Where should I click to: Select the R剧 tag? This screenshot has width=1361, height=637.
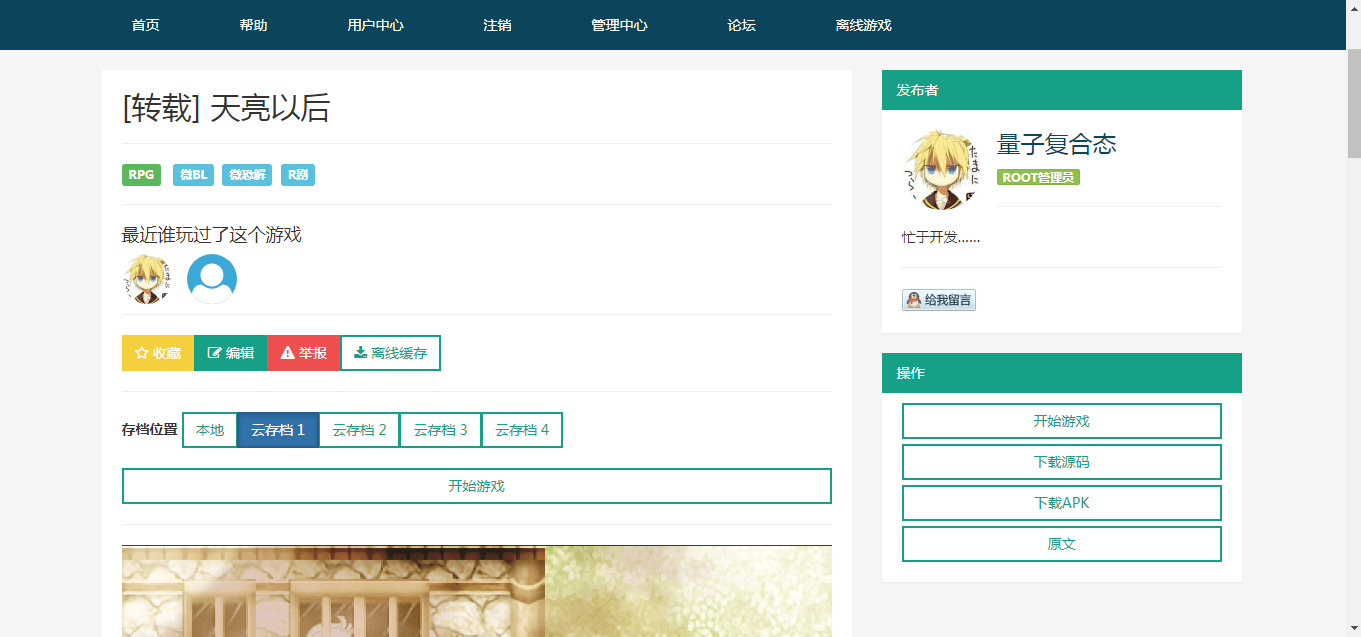[x=298, y=175]
